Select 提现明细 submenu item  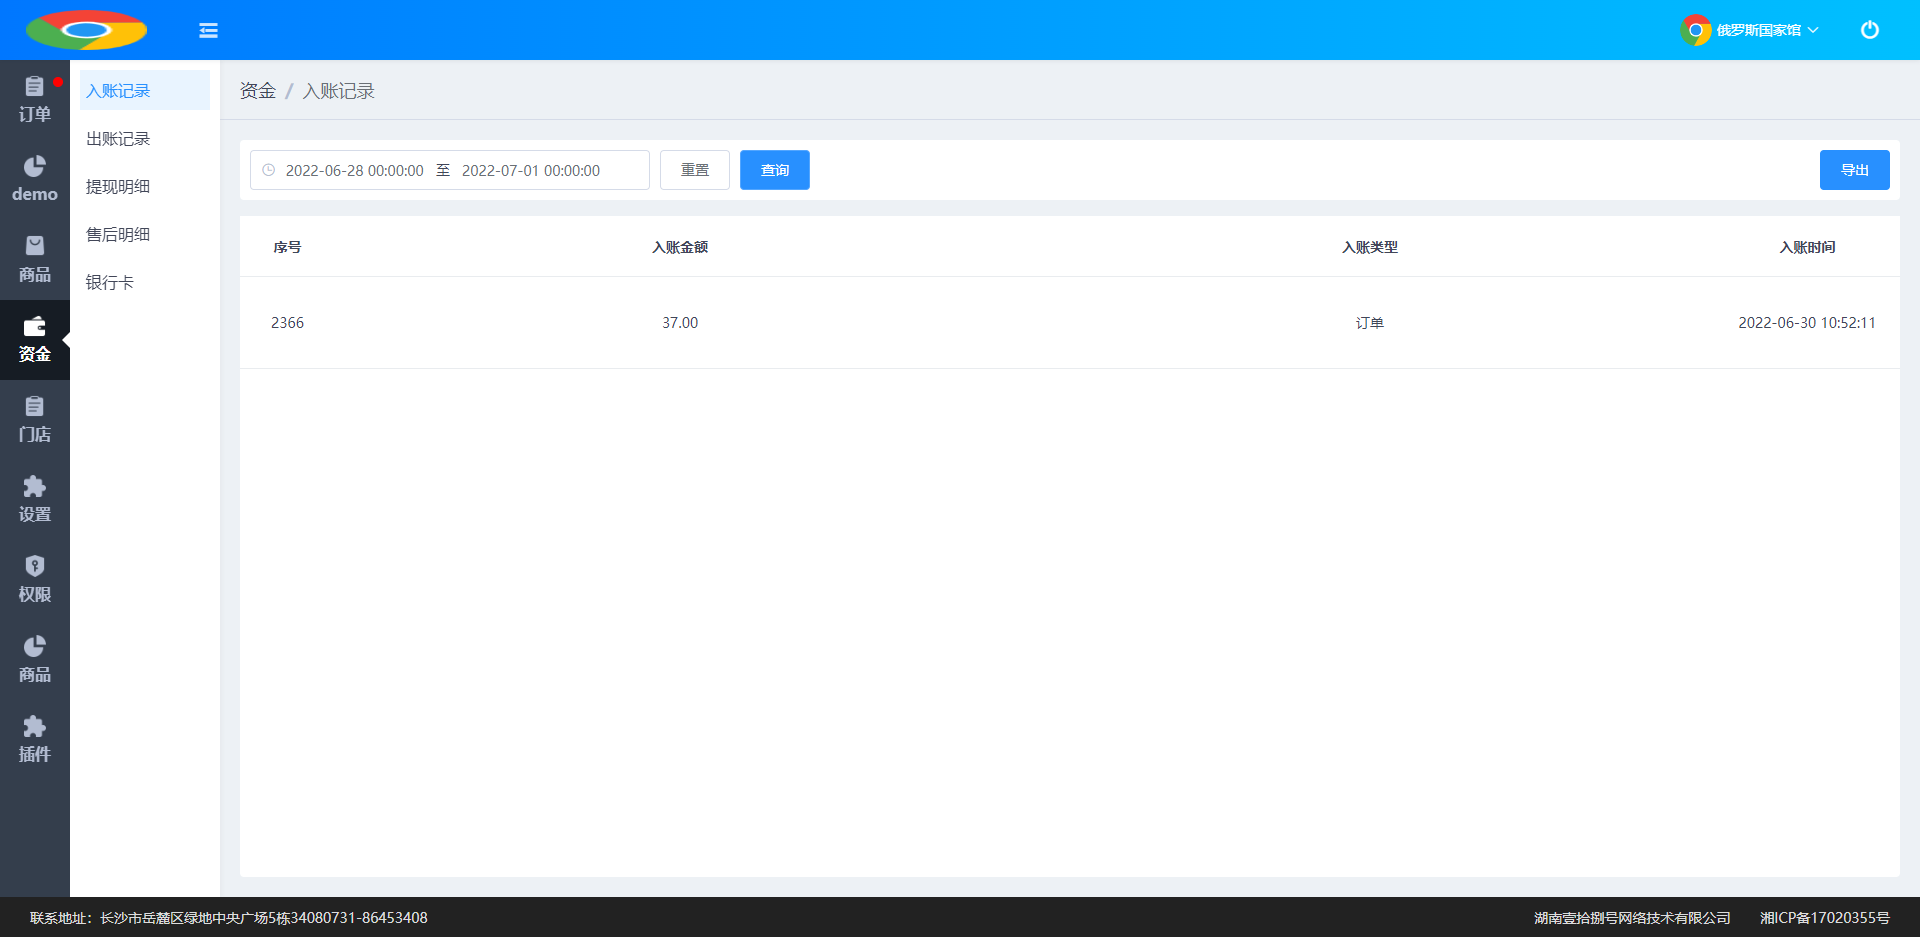tap(145, 186)
